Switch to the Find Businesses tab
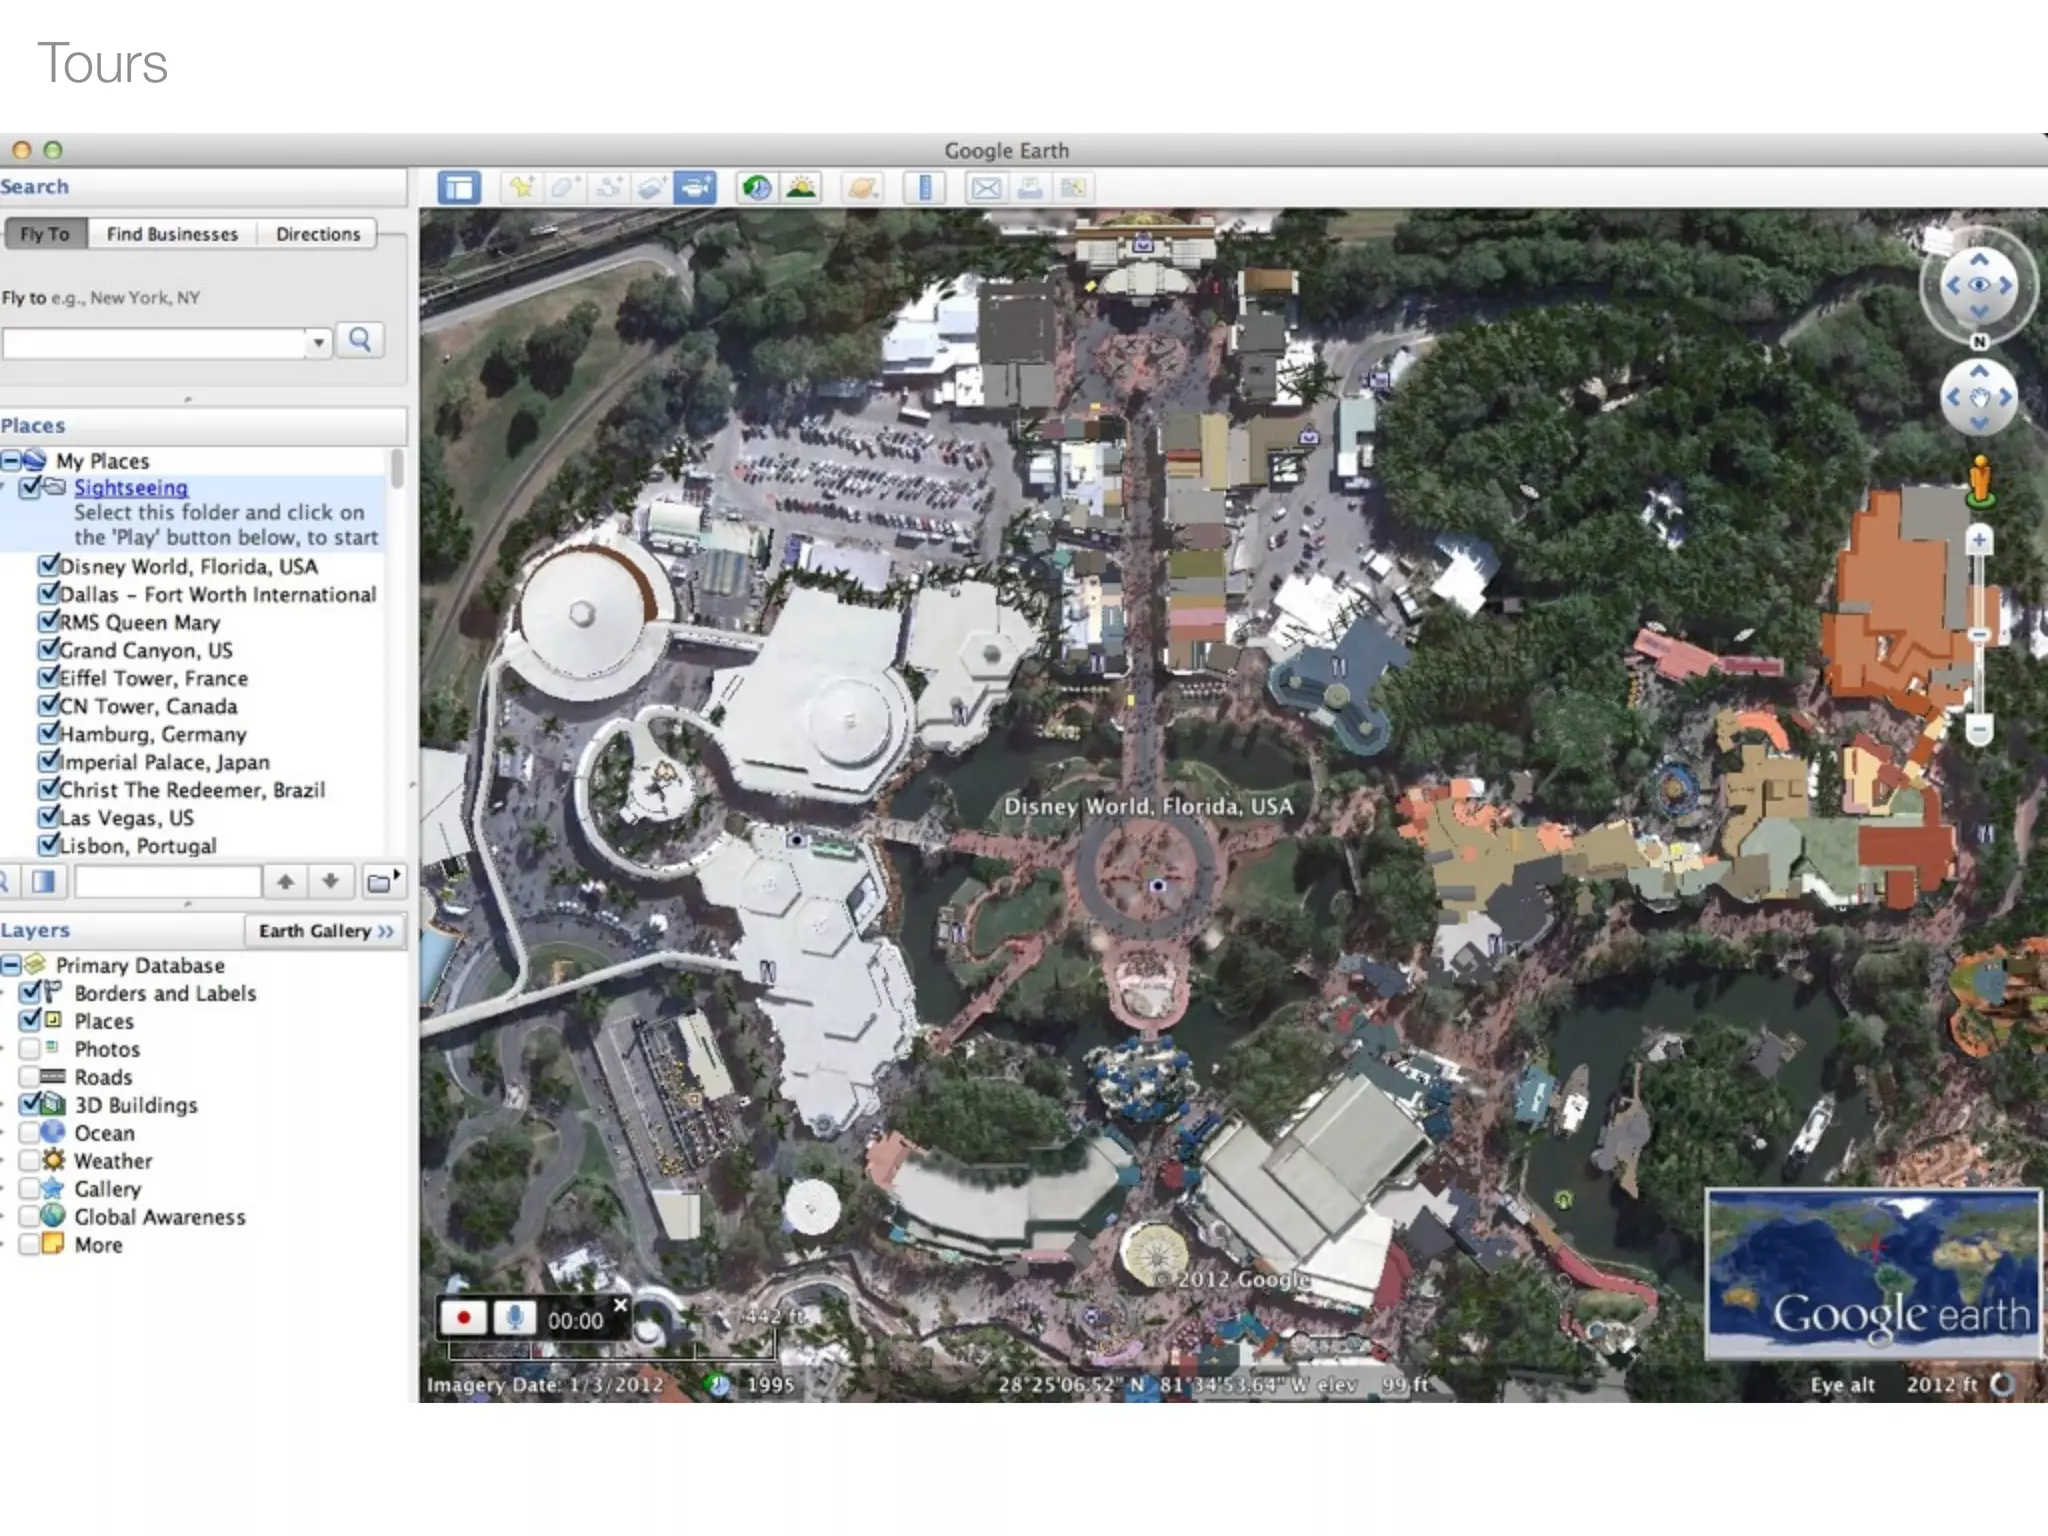The width and height of the screenshot is (2048, 1536). tap(172, 234)
